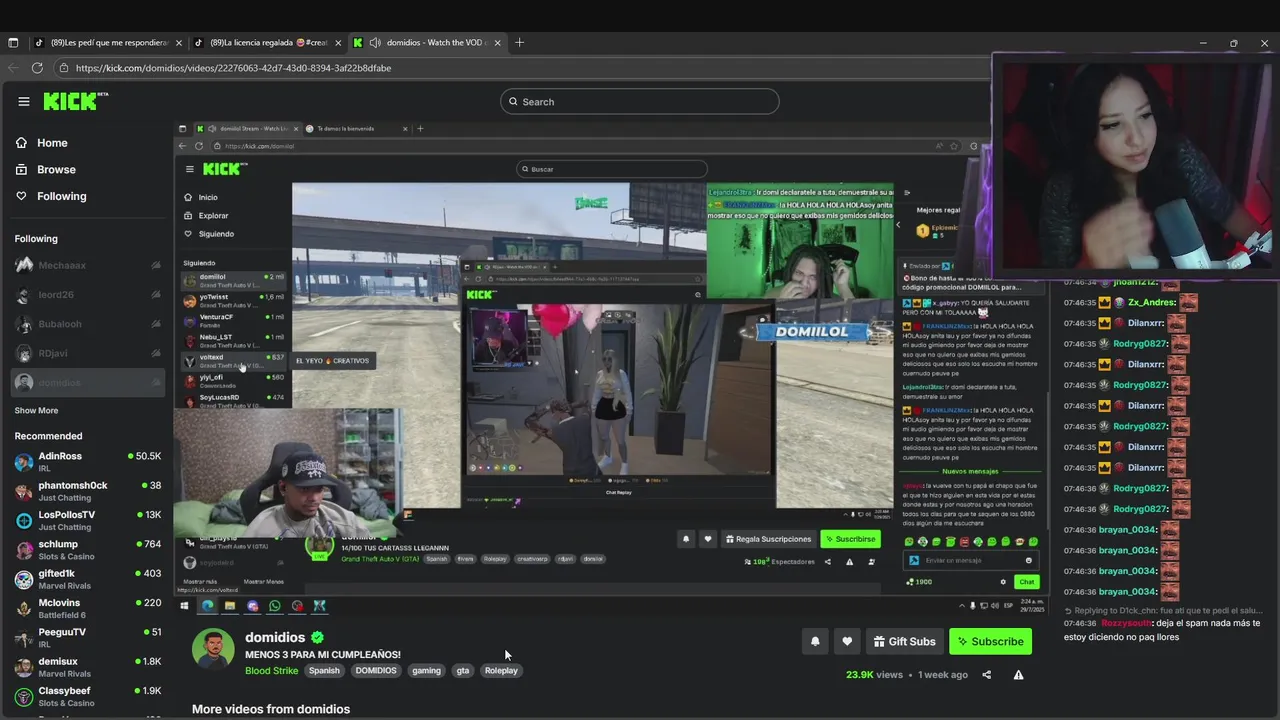The image size is (1280, 720).
Task: Open the Kick sidebar hamburger menu
Action: [24, 101]
